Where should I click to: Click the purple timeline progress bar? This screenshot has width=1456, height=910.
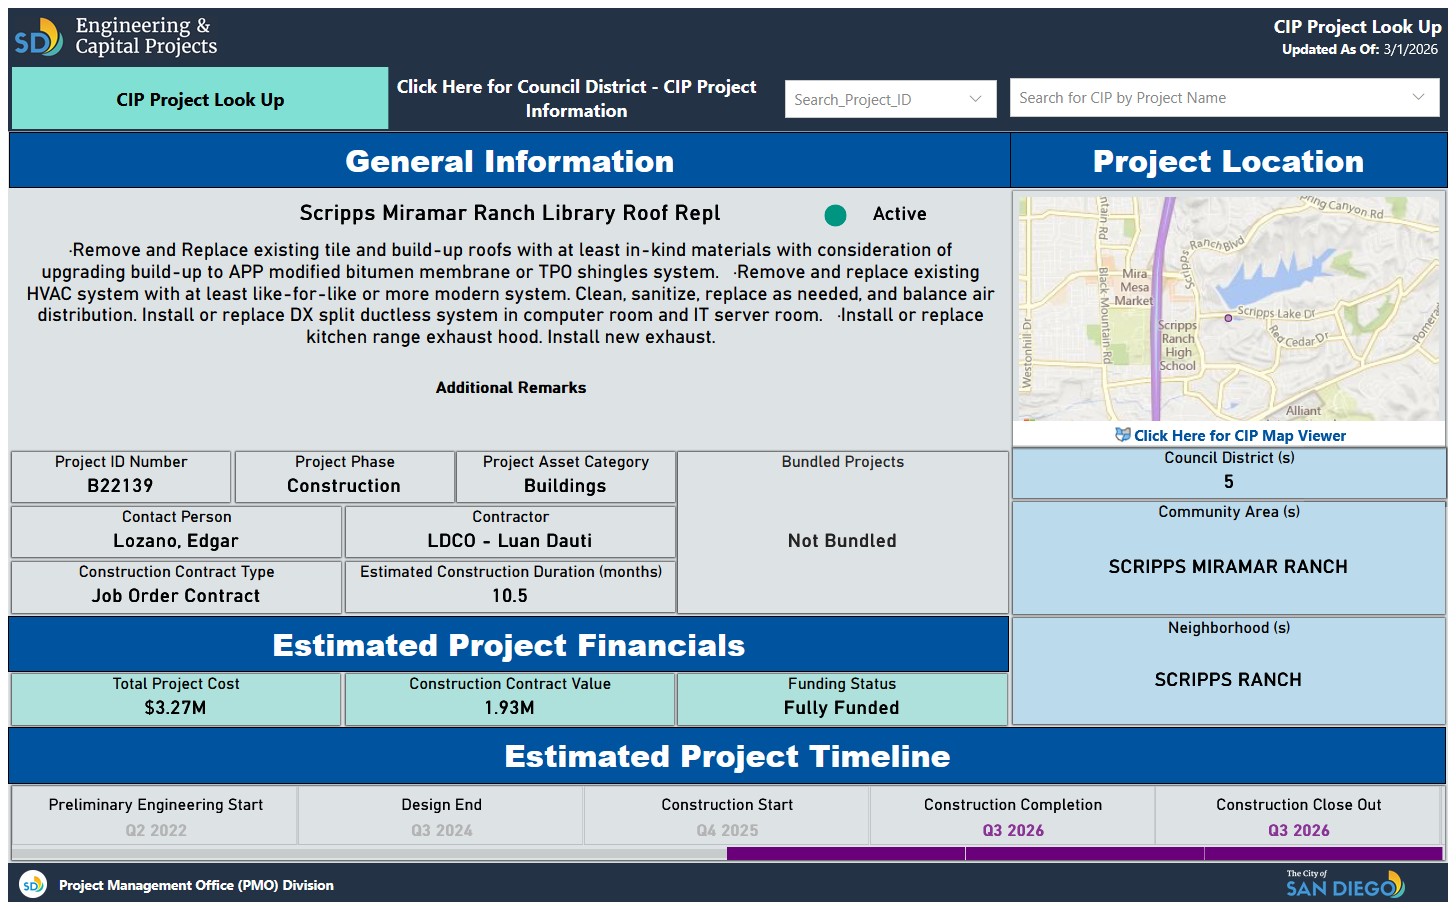(x=1084, y=854)
